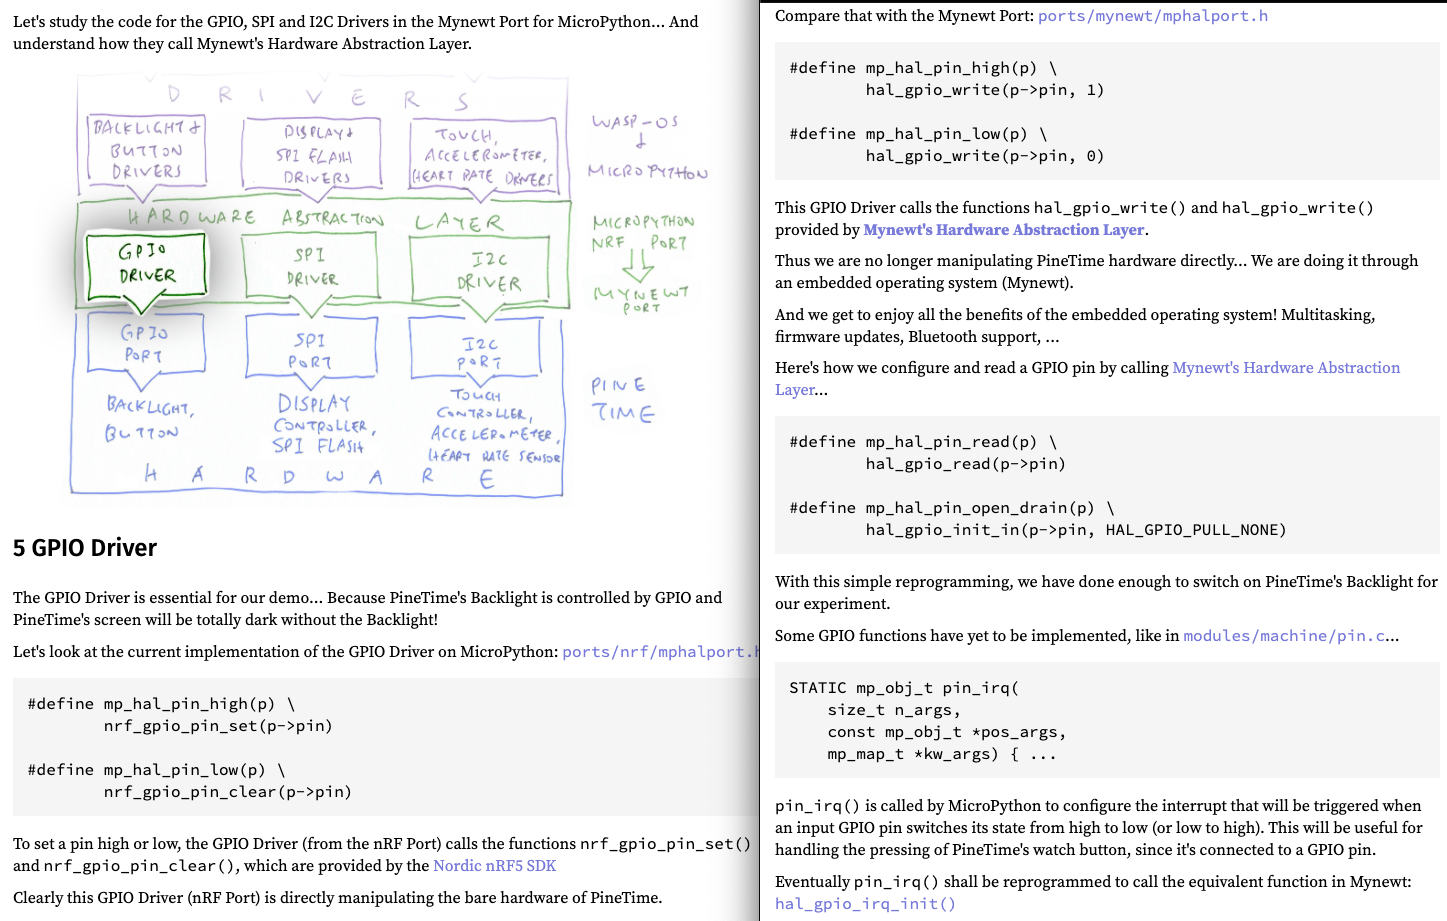
Task: Click the GPIO Port box in the diagram
Action: click(x=145, y=343)
